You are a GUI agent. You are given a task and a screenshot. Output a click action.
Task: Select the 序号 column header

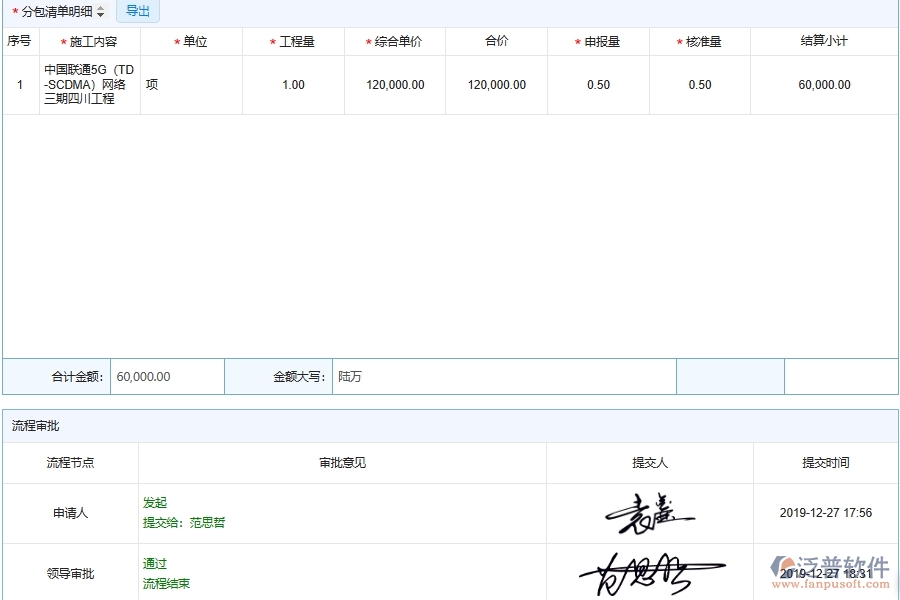point(20,41)
